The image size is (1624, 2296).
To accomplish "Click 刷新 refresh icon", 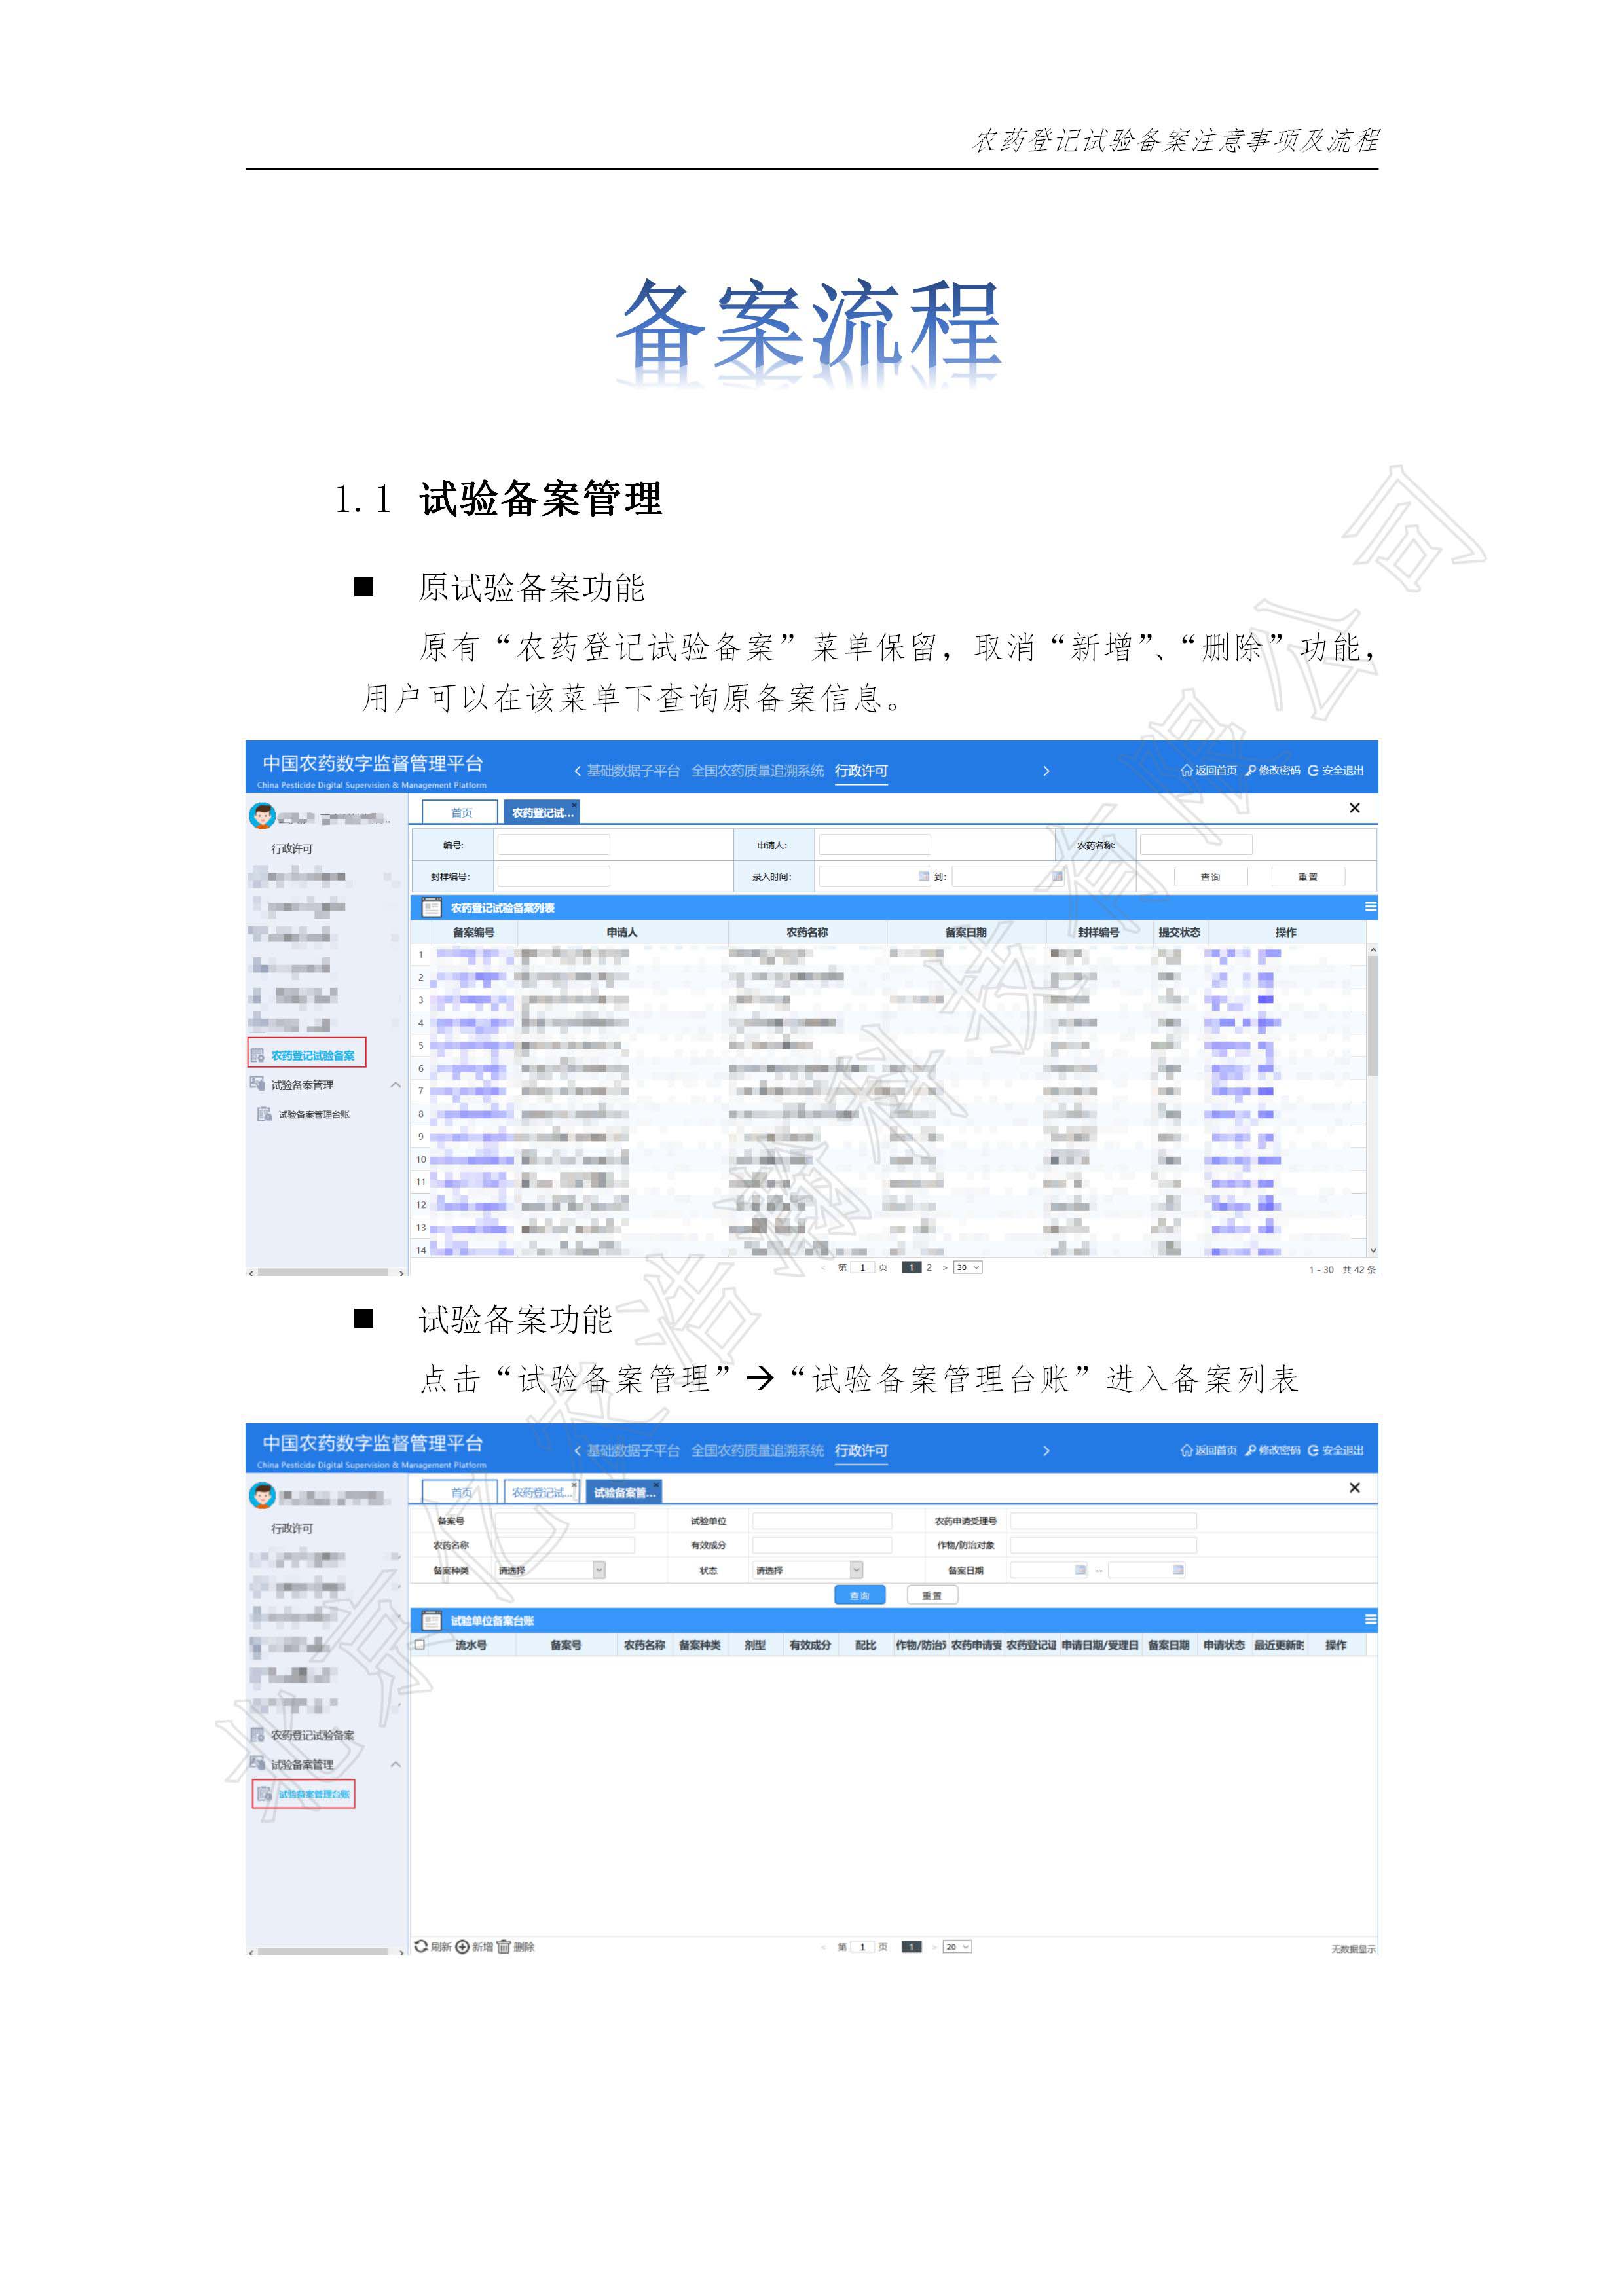I will pos(421,1947).
